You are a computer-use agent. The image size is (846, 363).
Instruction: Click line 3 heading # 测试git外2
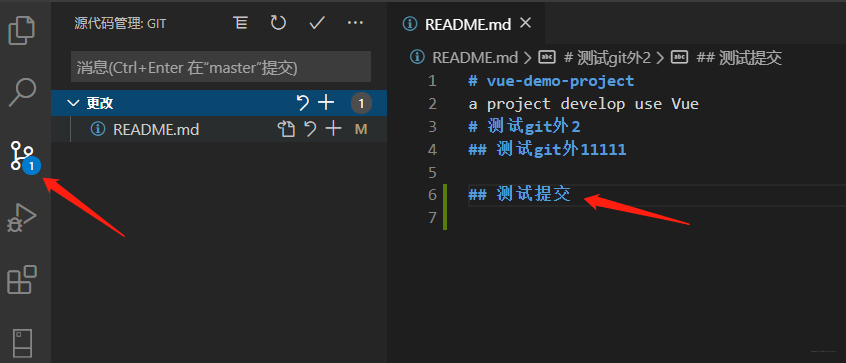(x=524, y=126)
